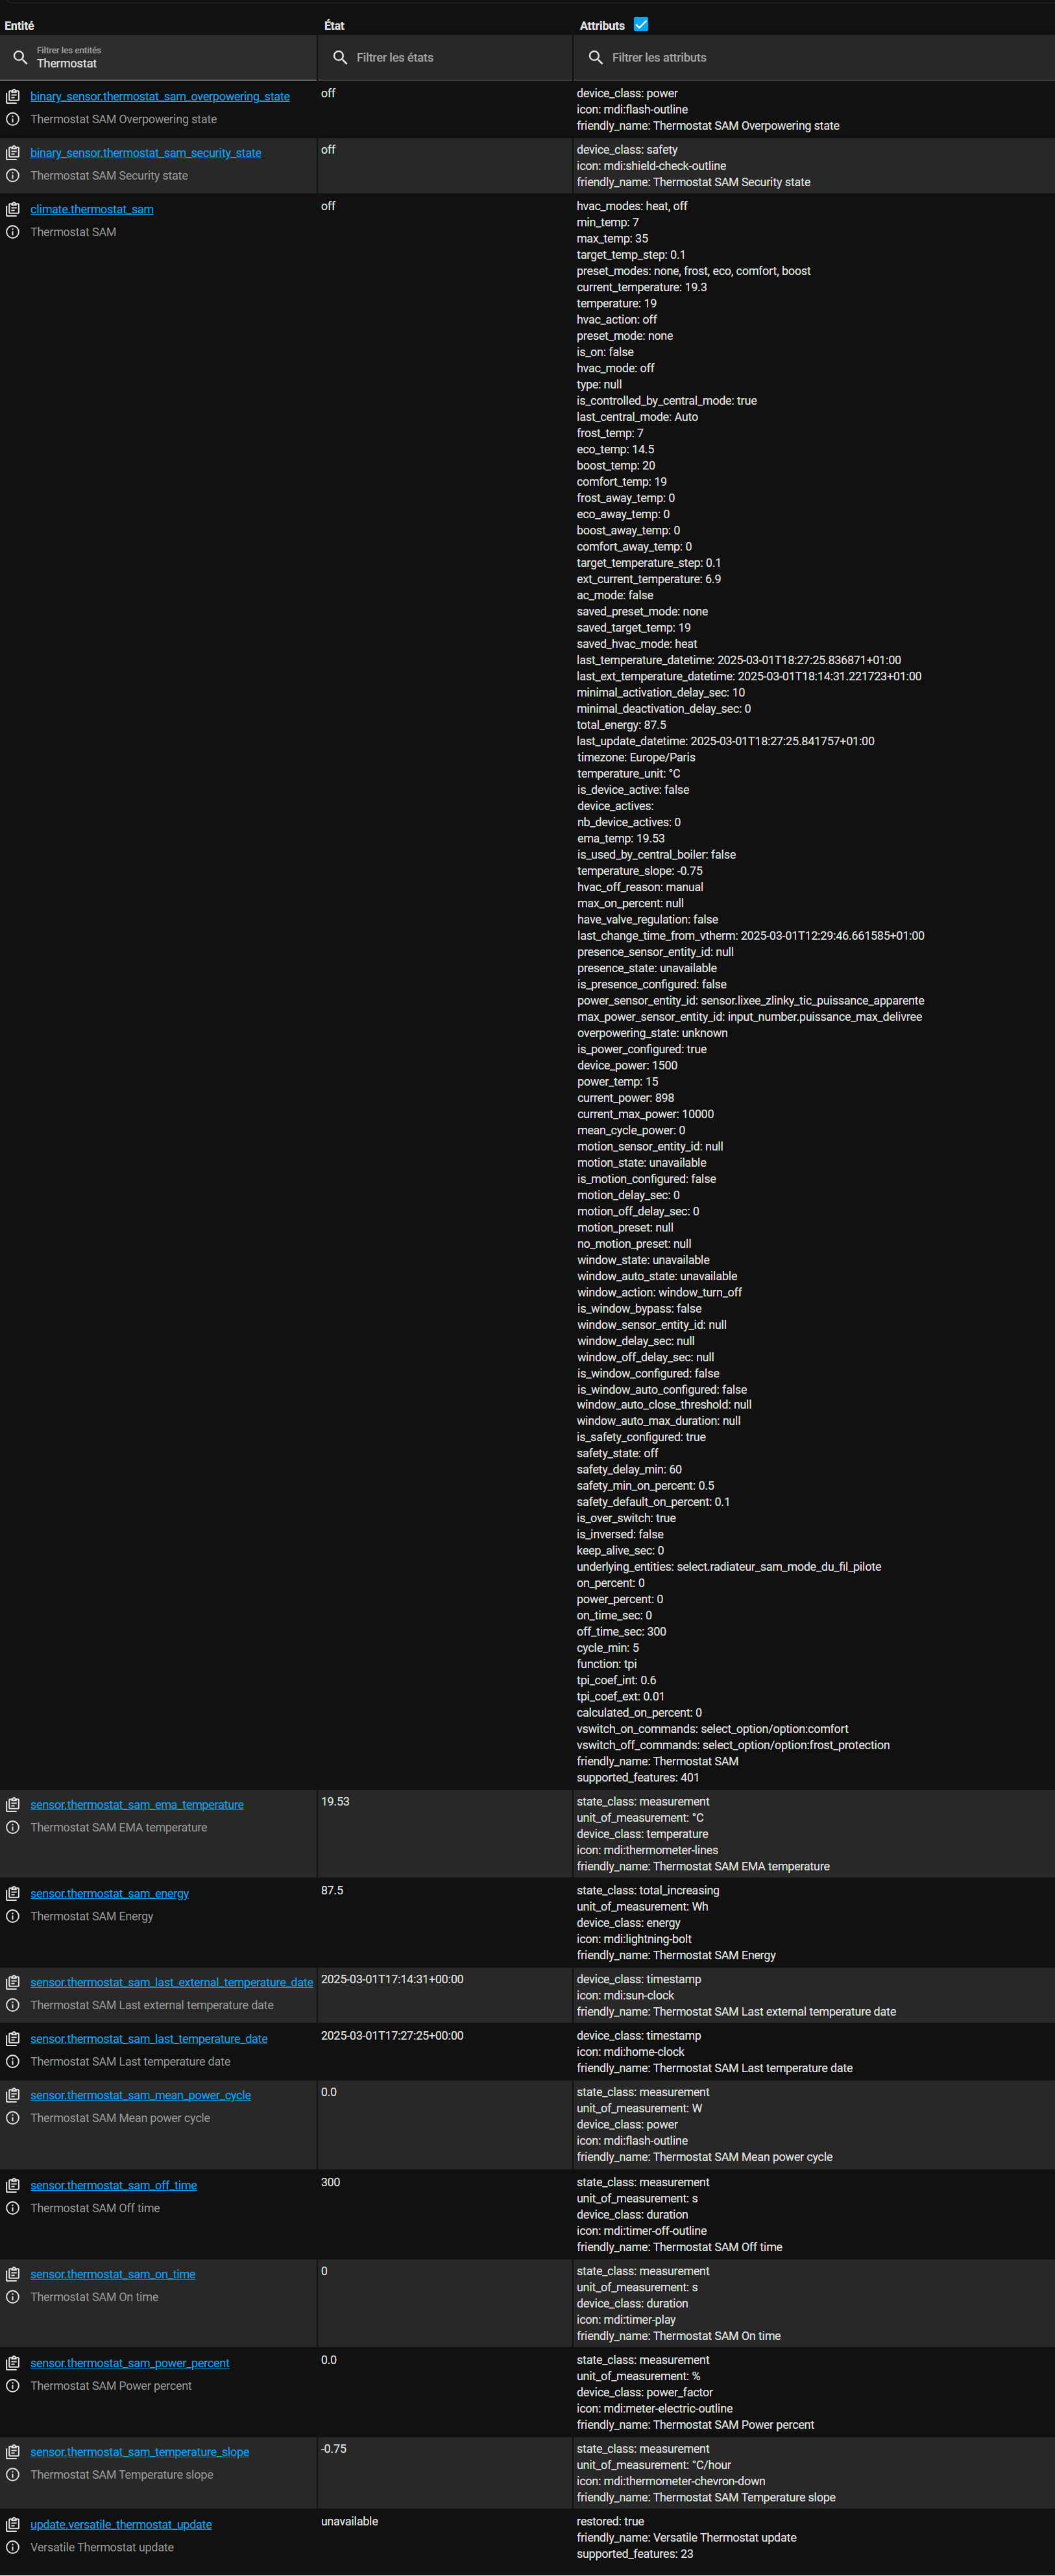Image resolution: width=1055 pixels, height=2576 pixels.
Task: Copy entity ID of climate.thermostat_sam
Action: pyautogui.click(x=13, y=209)
